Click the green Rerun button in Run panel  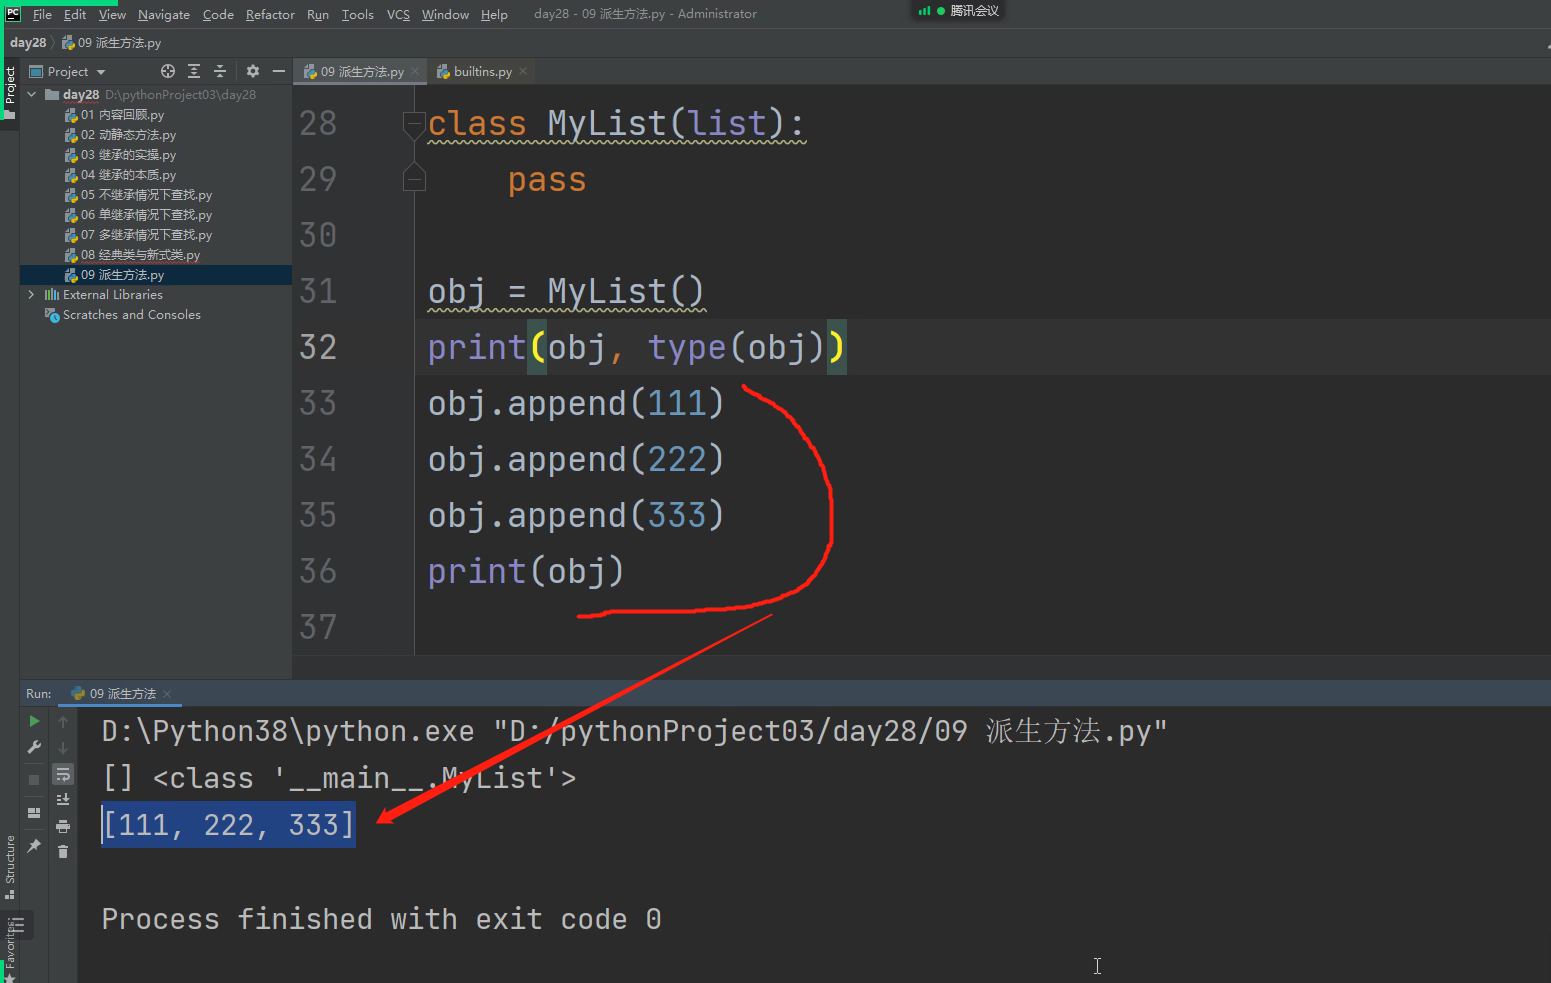tap(34, 721)
